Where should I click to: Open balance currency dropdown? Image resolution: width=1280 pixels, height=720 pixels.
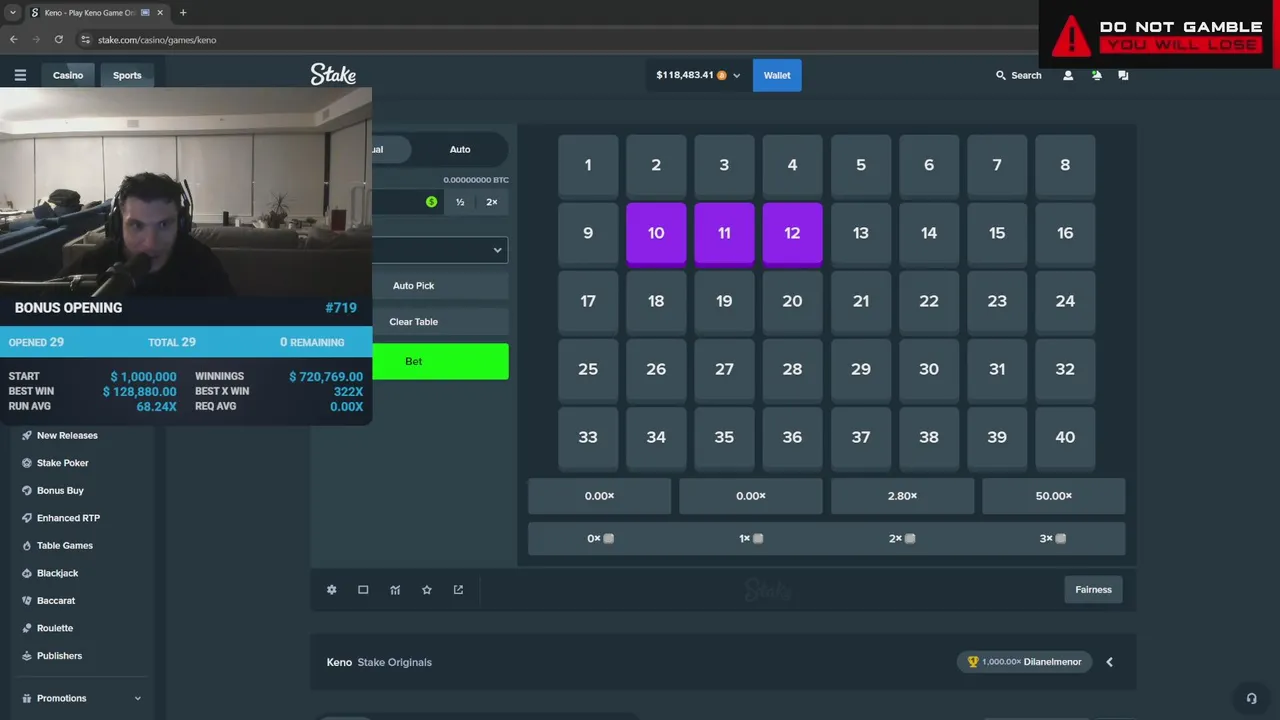737,75
